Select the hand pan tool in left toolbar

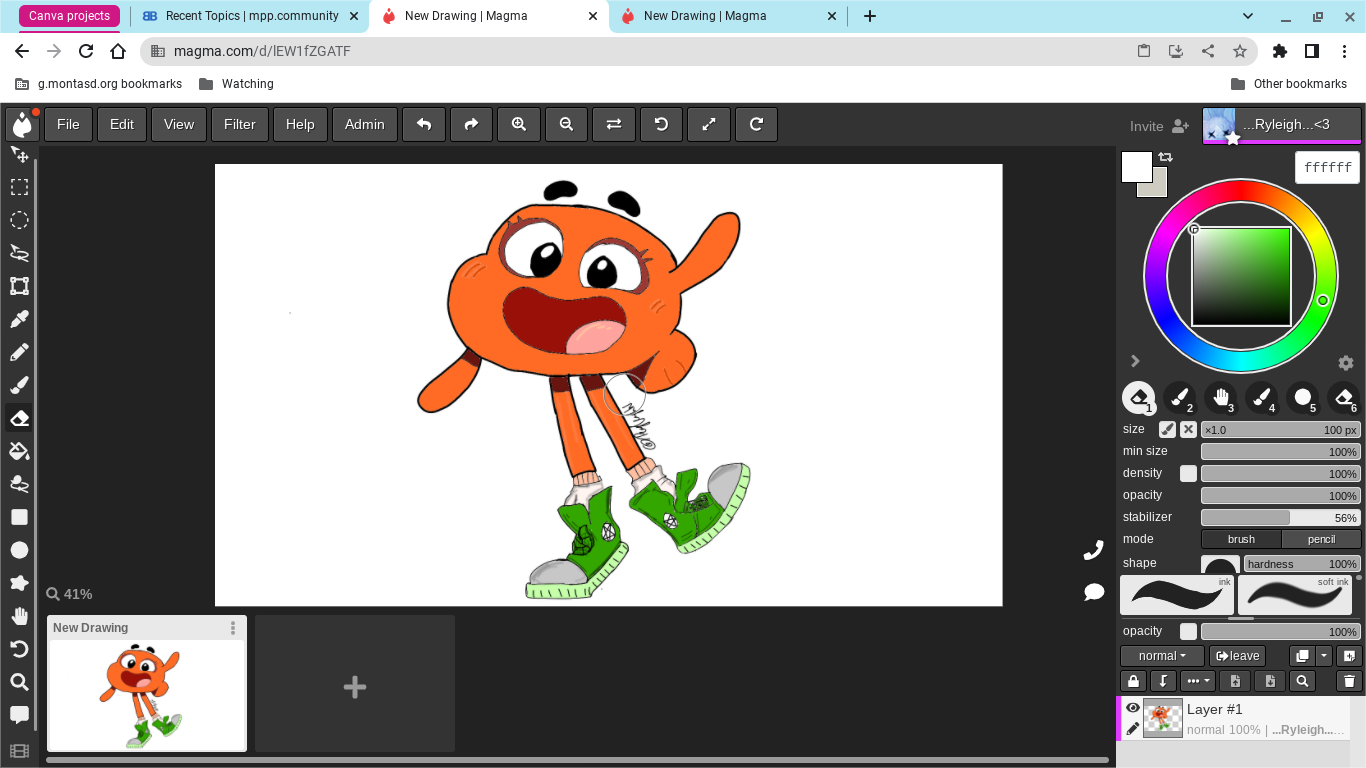[19, 616]
